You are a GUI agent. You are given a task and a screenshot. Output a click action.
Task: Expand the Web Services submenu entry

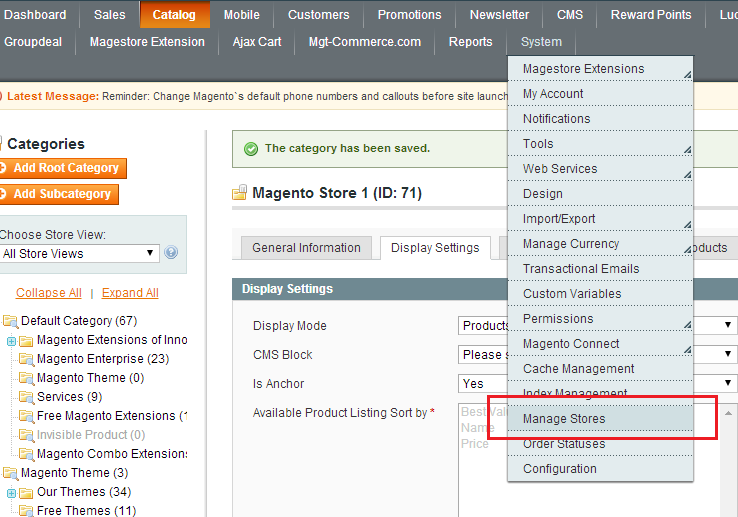coord(600,169)
